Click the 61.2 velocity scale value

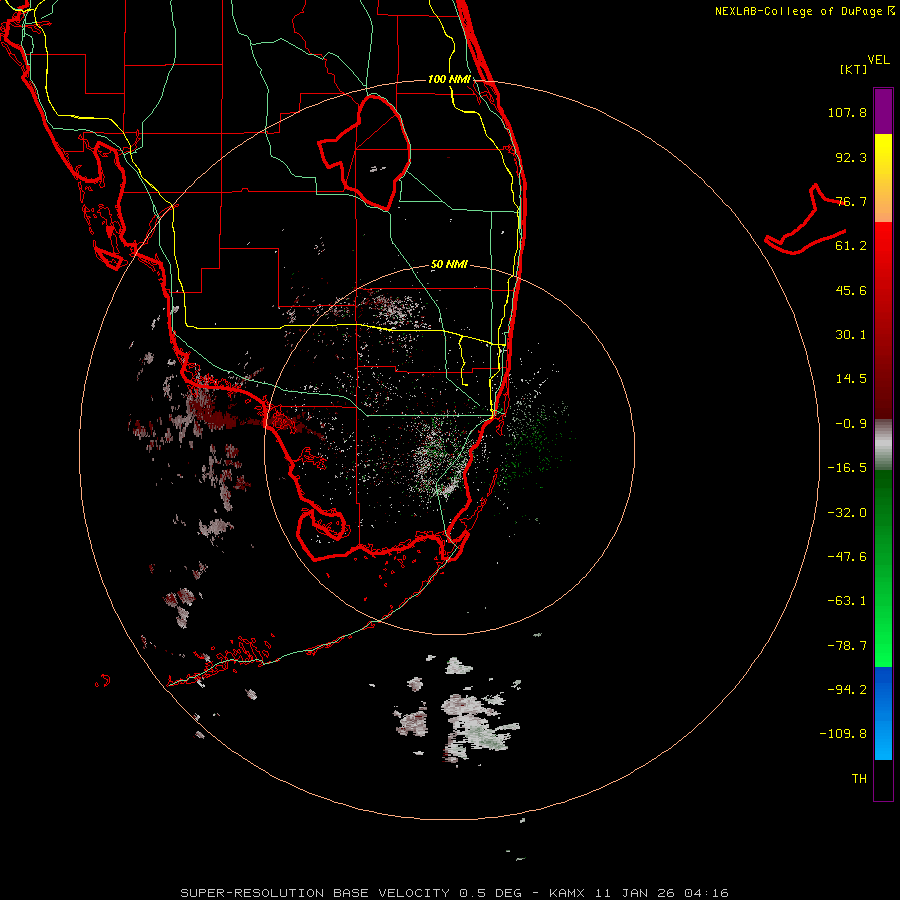[x=851, y=246]
